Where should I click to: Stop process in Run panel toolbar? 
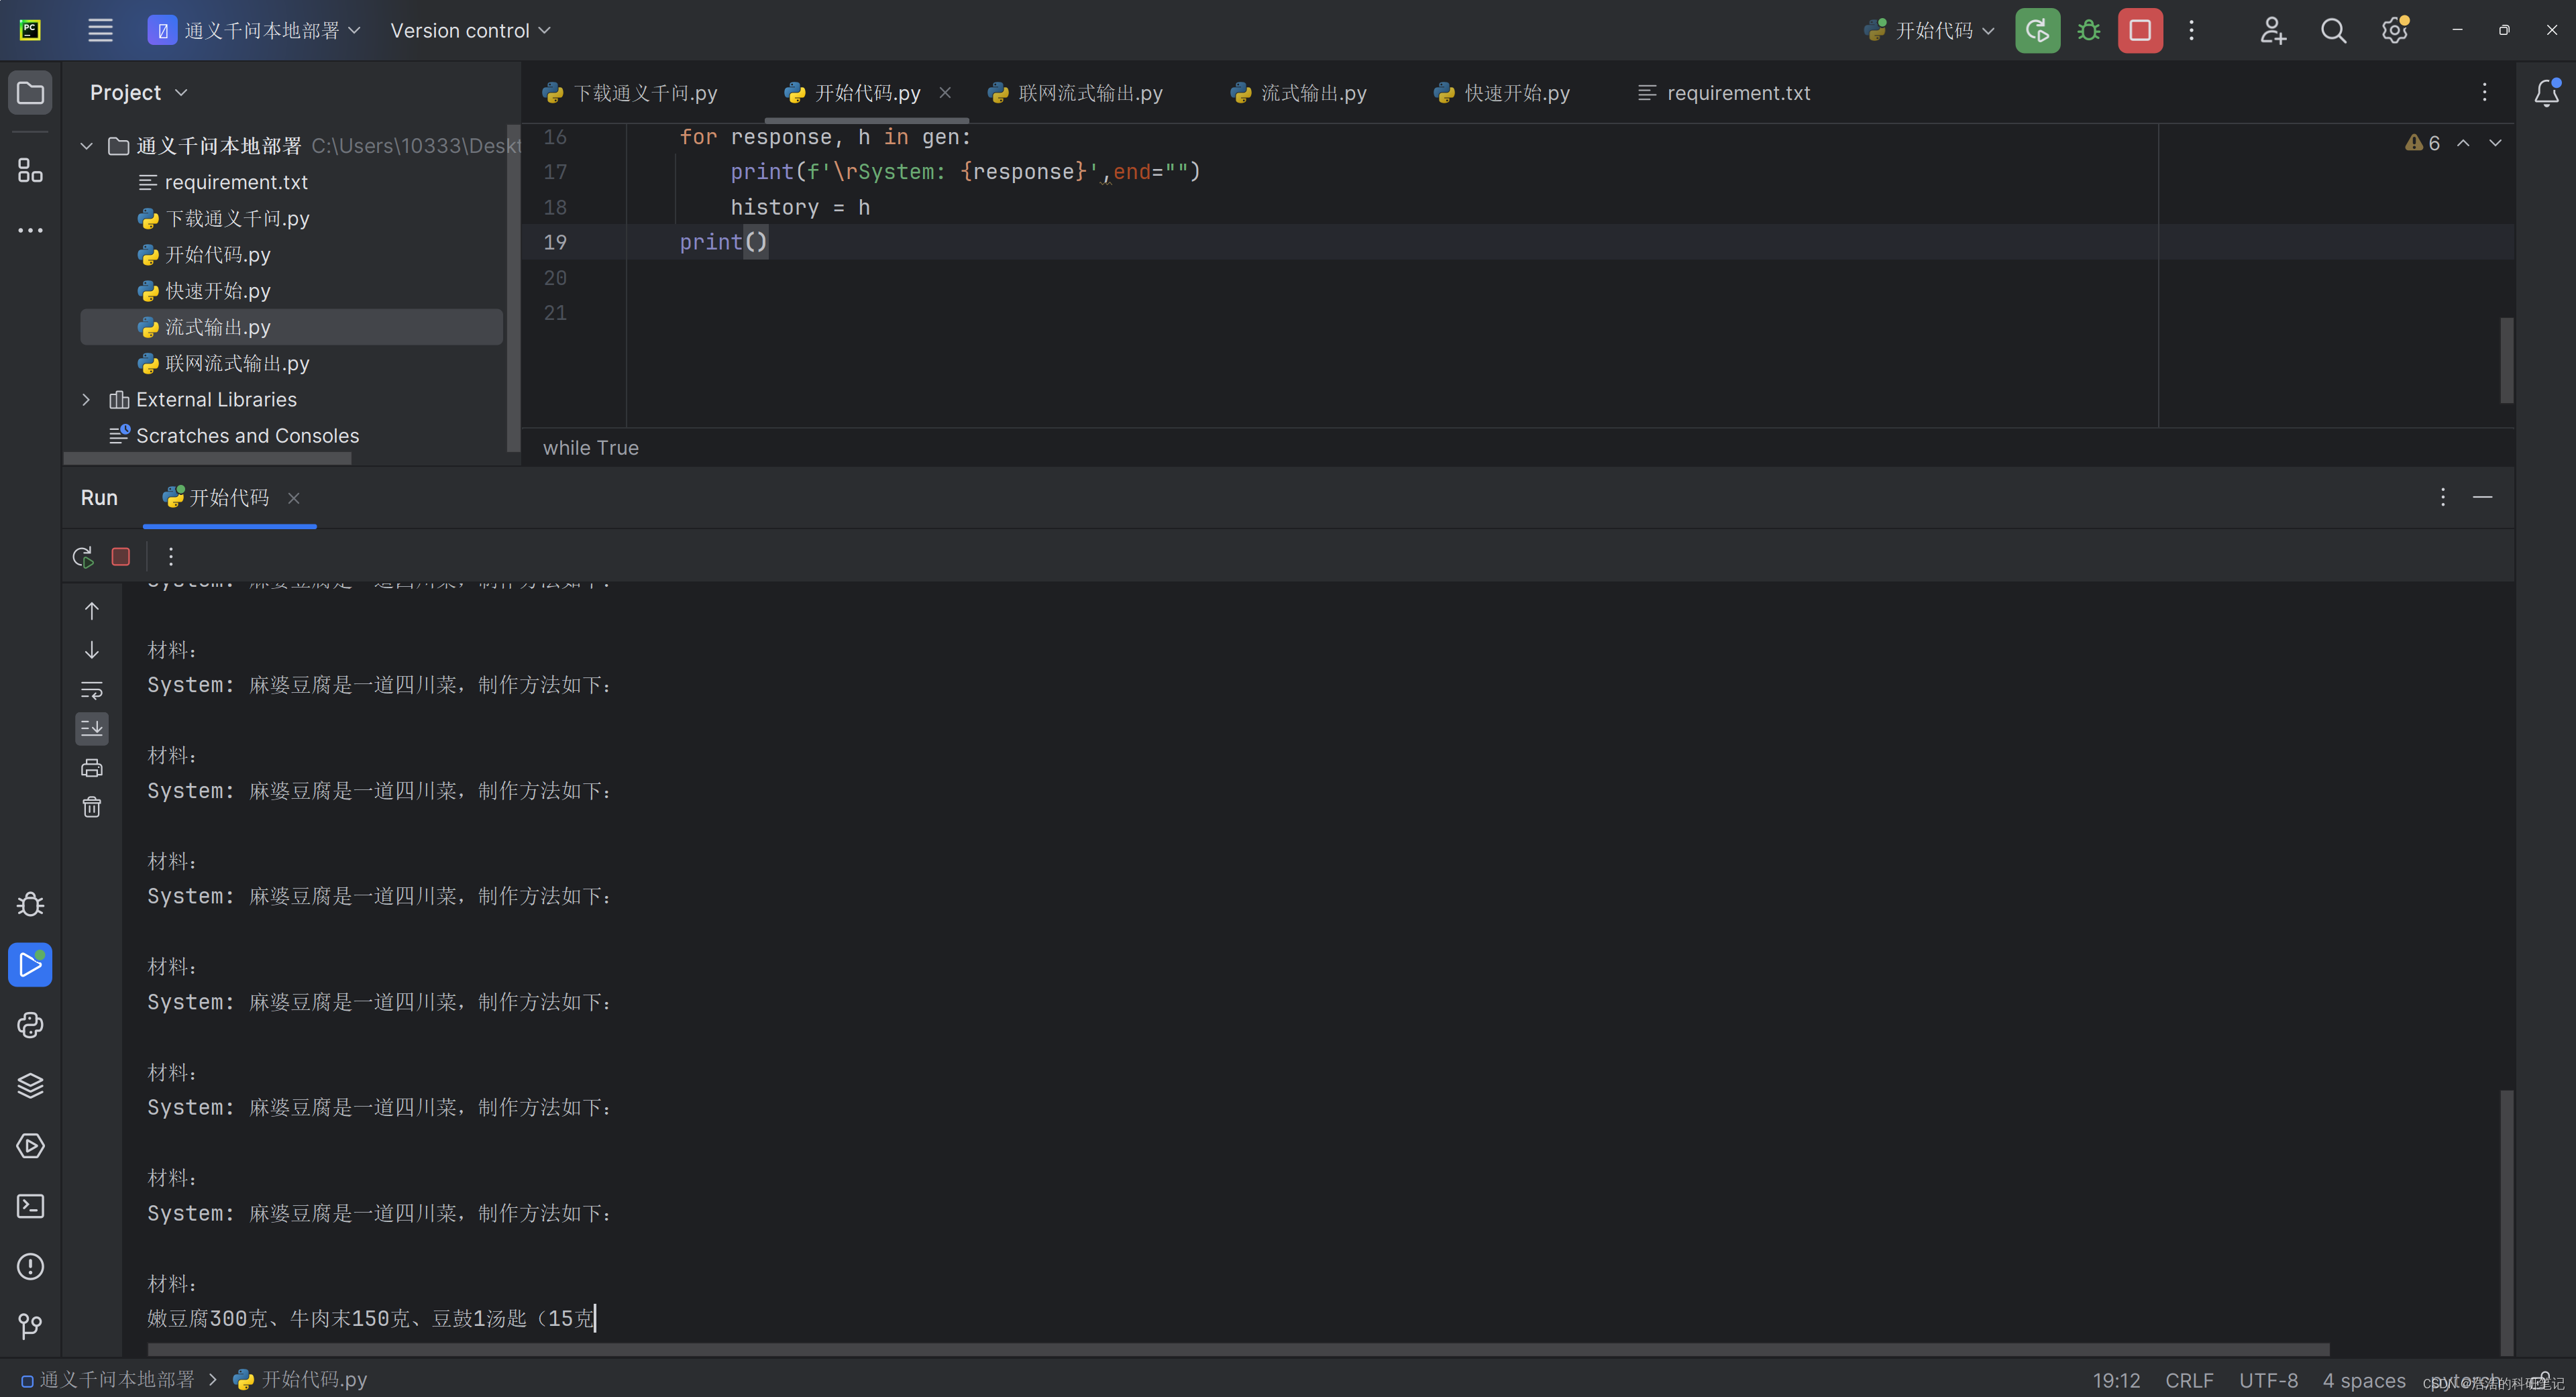tap(121, 556)
